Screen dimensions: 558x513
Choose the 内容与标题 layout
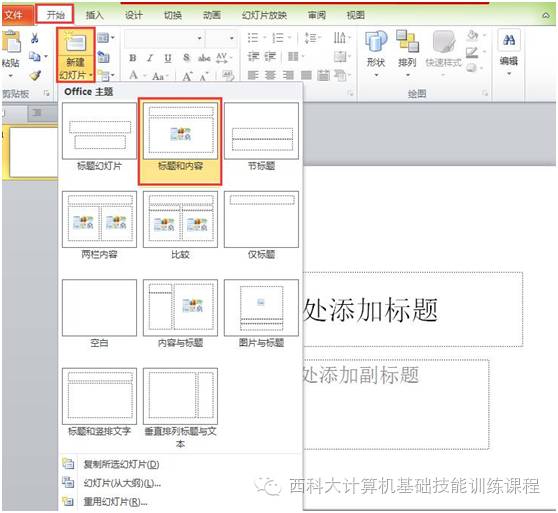(x=180, y=314)
